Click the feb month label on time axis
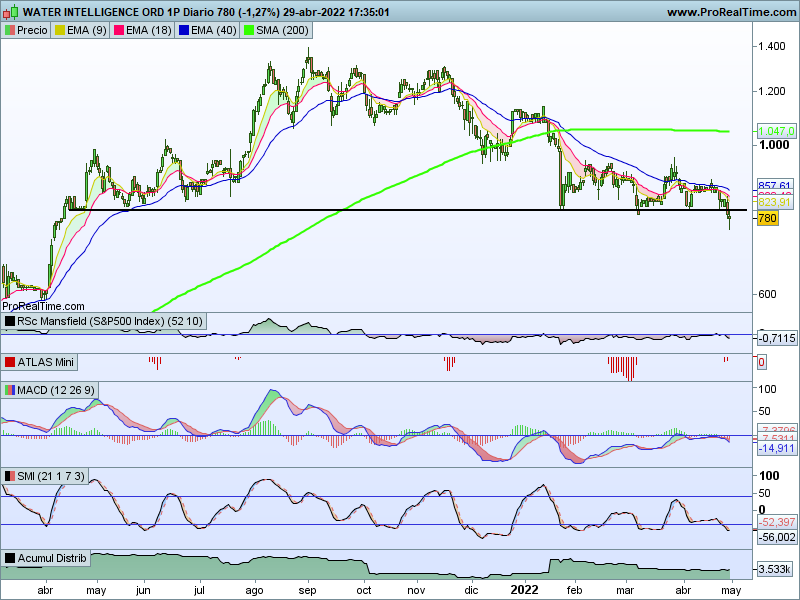 click(574, 590)
